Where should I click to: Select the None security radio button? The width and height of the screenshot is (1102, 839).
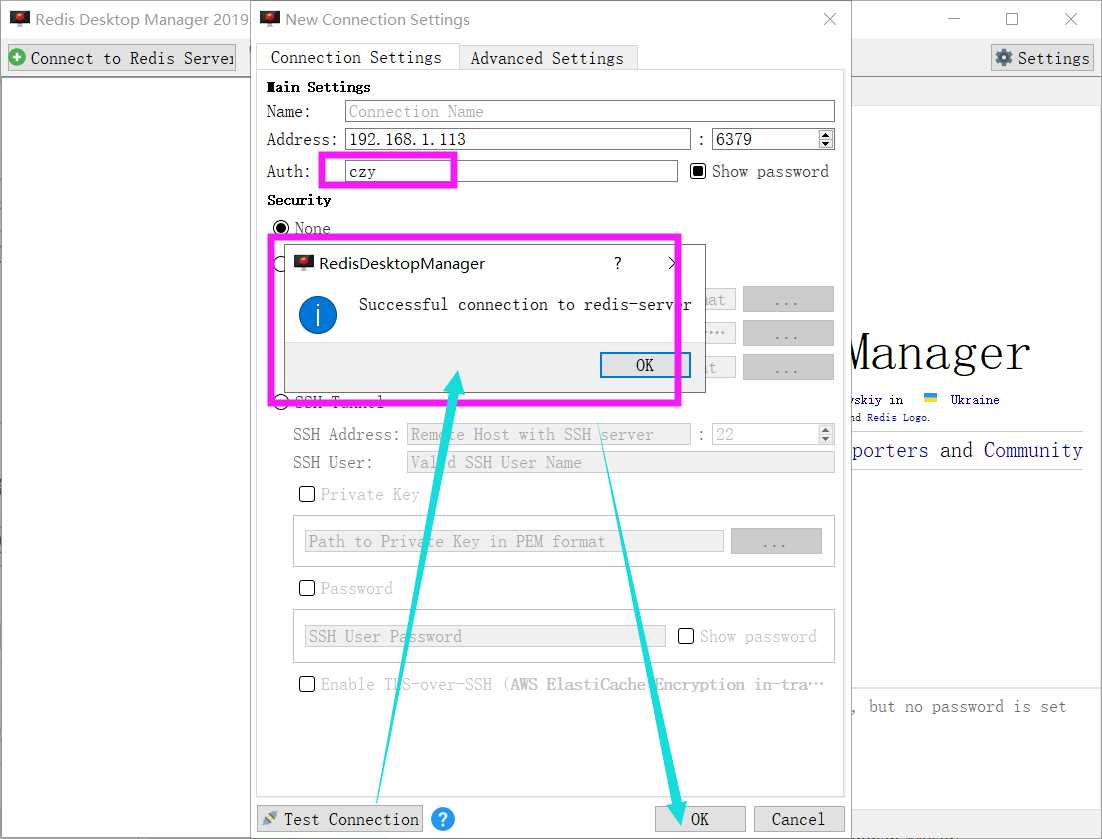[281, 228]
